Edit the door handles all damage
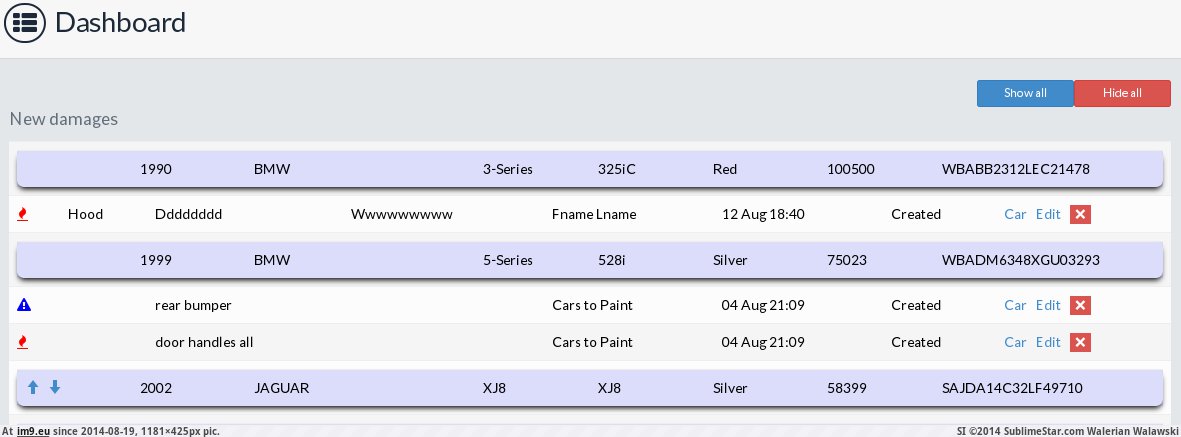Viewport: 1181px width, 437px height. [1048, 342]
